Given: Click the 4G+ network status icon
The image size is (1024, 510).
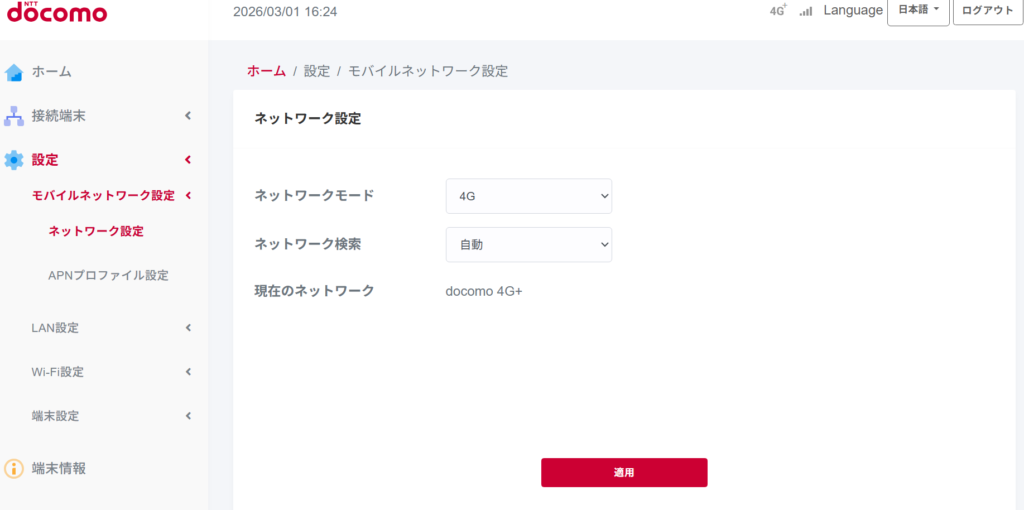Looking at the screenshot, I should point(778,11).
